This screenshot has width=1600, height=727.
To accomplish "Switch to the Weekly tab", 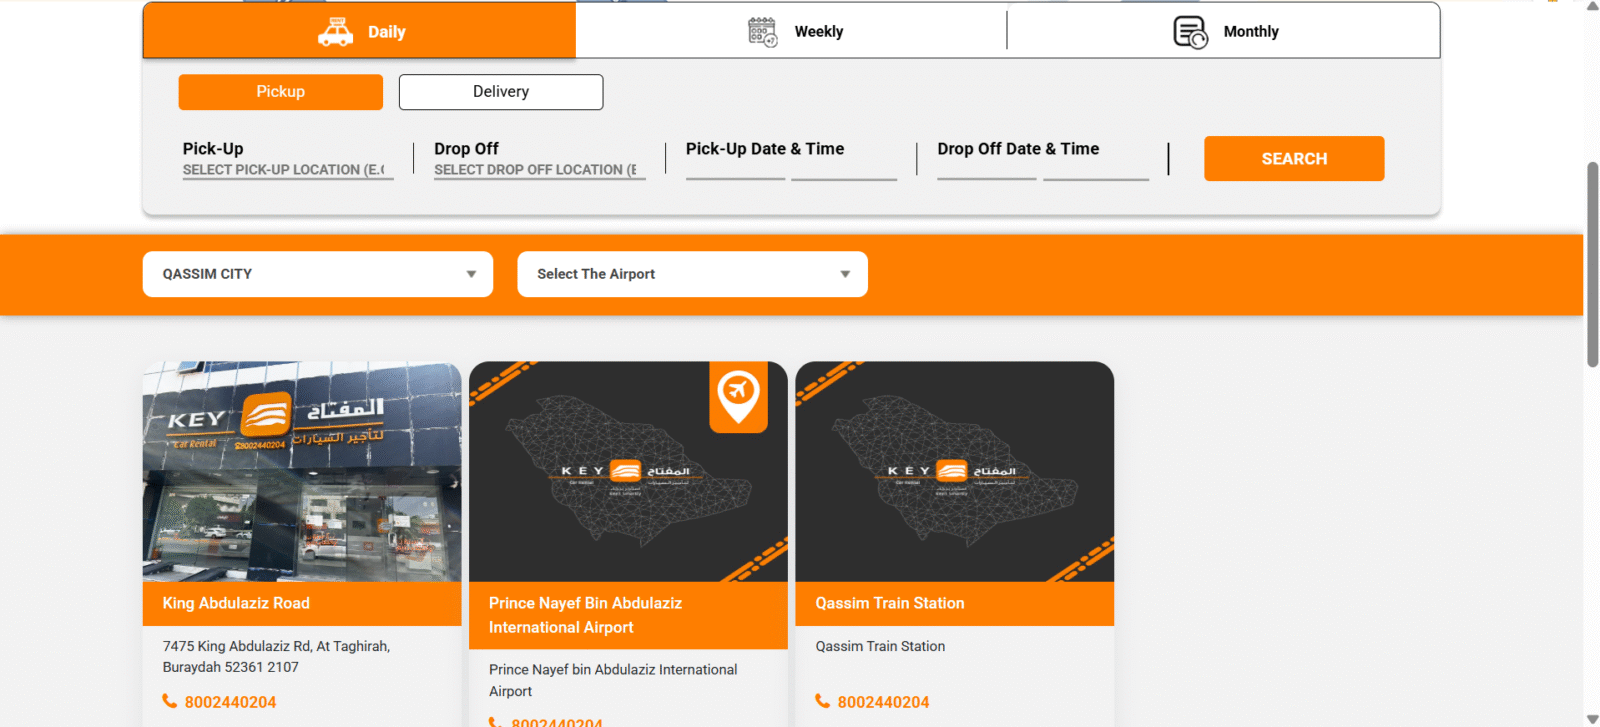I will (818, 32).
